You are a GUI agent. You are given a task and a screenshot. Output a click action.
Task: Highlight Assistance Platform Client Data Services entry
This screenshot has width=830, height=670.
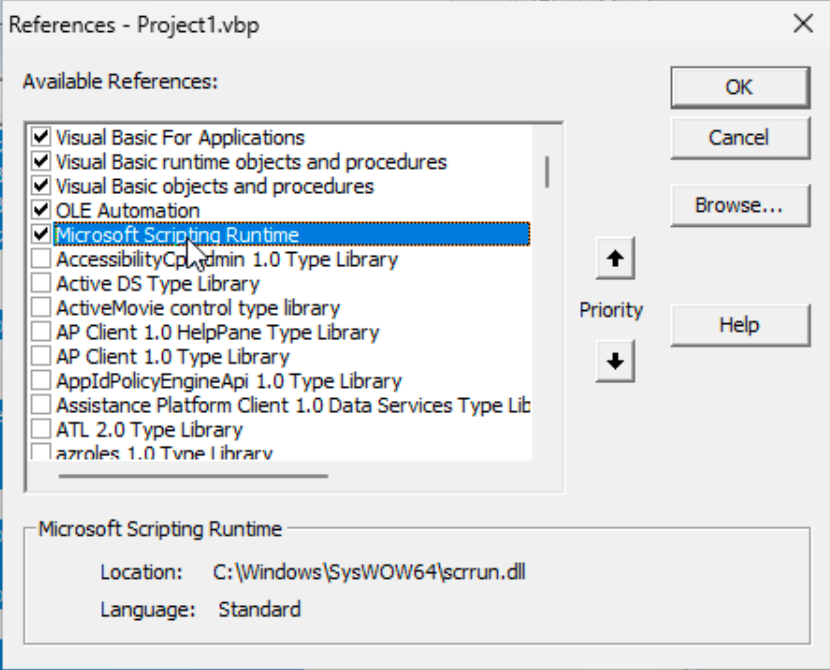[292, 405]
